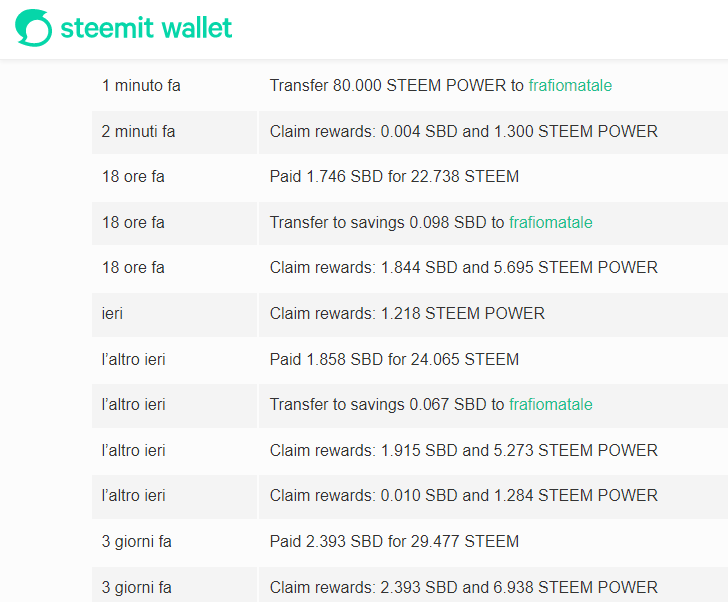
Task: Select Claim rewards 0.004 SBD entry
Action: 463,131
